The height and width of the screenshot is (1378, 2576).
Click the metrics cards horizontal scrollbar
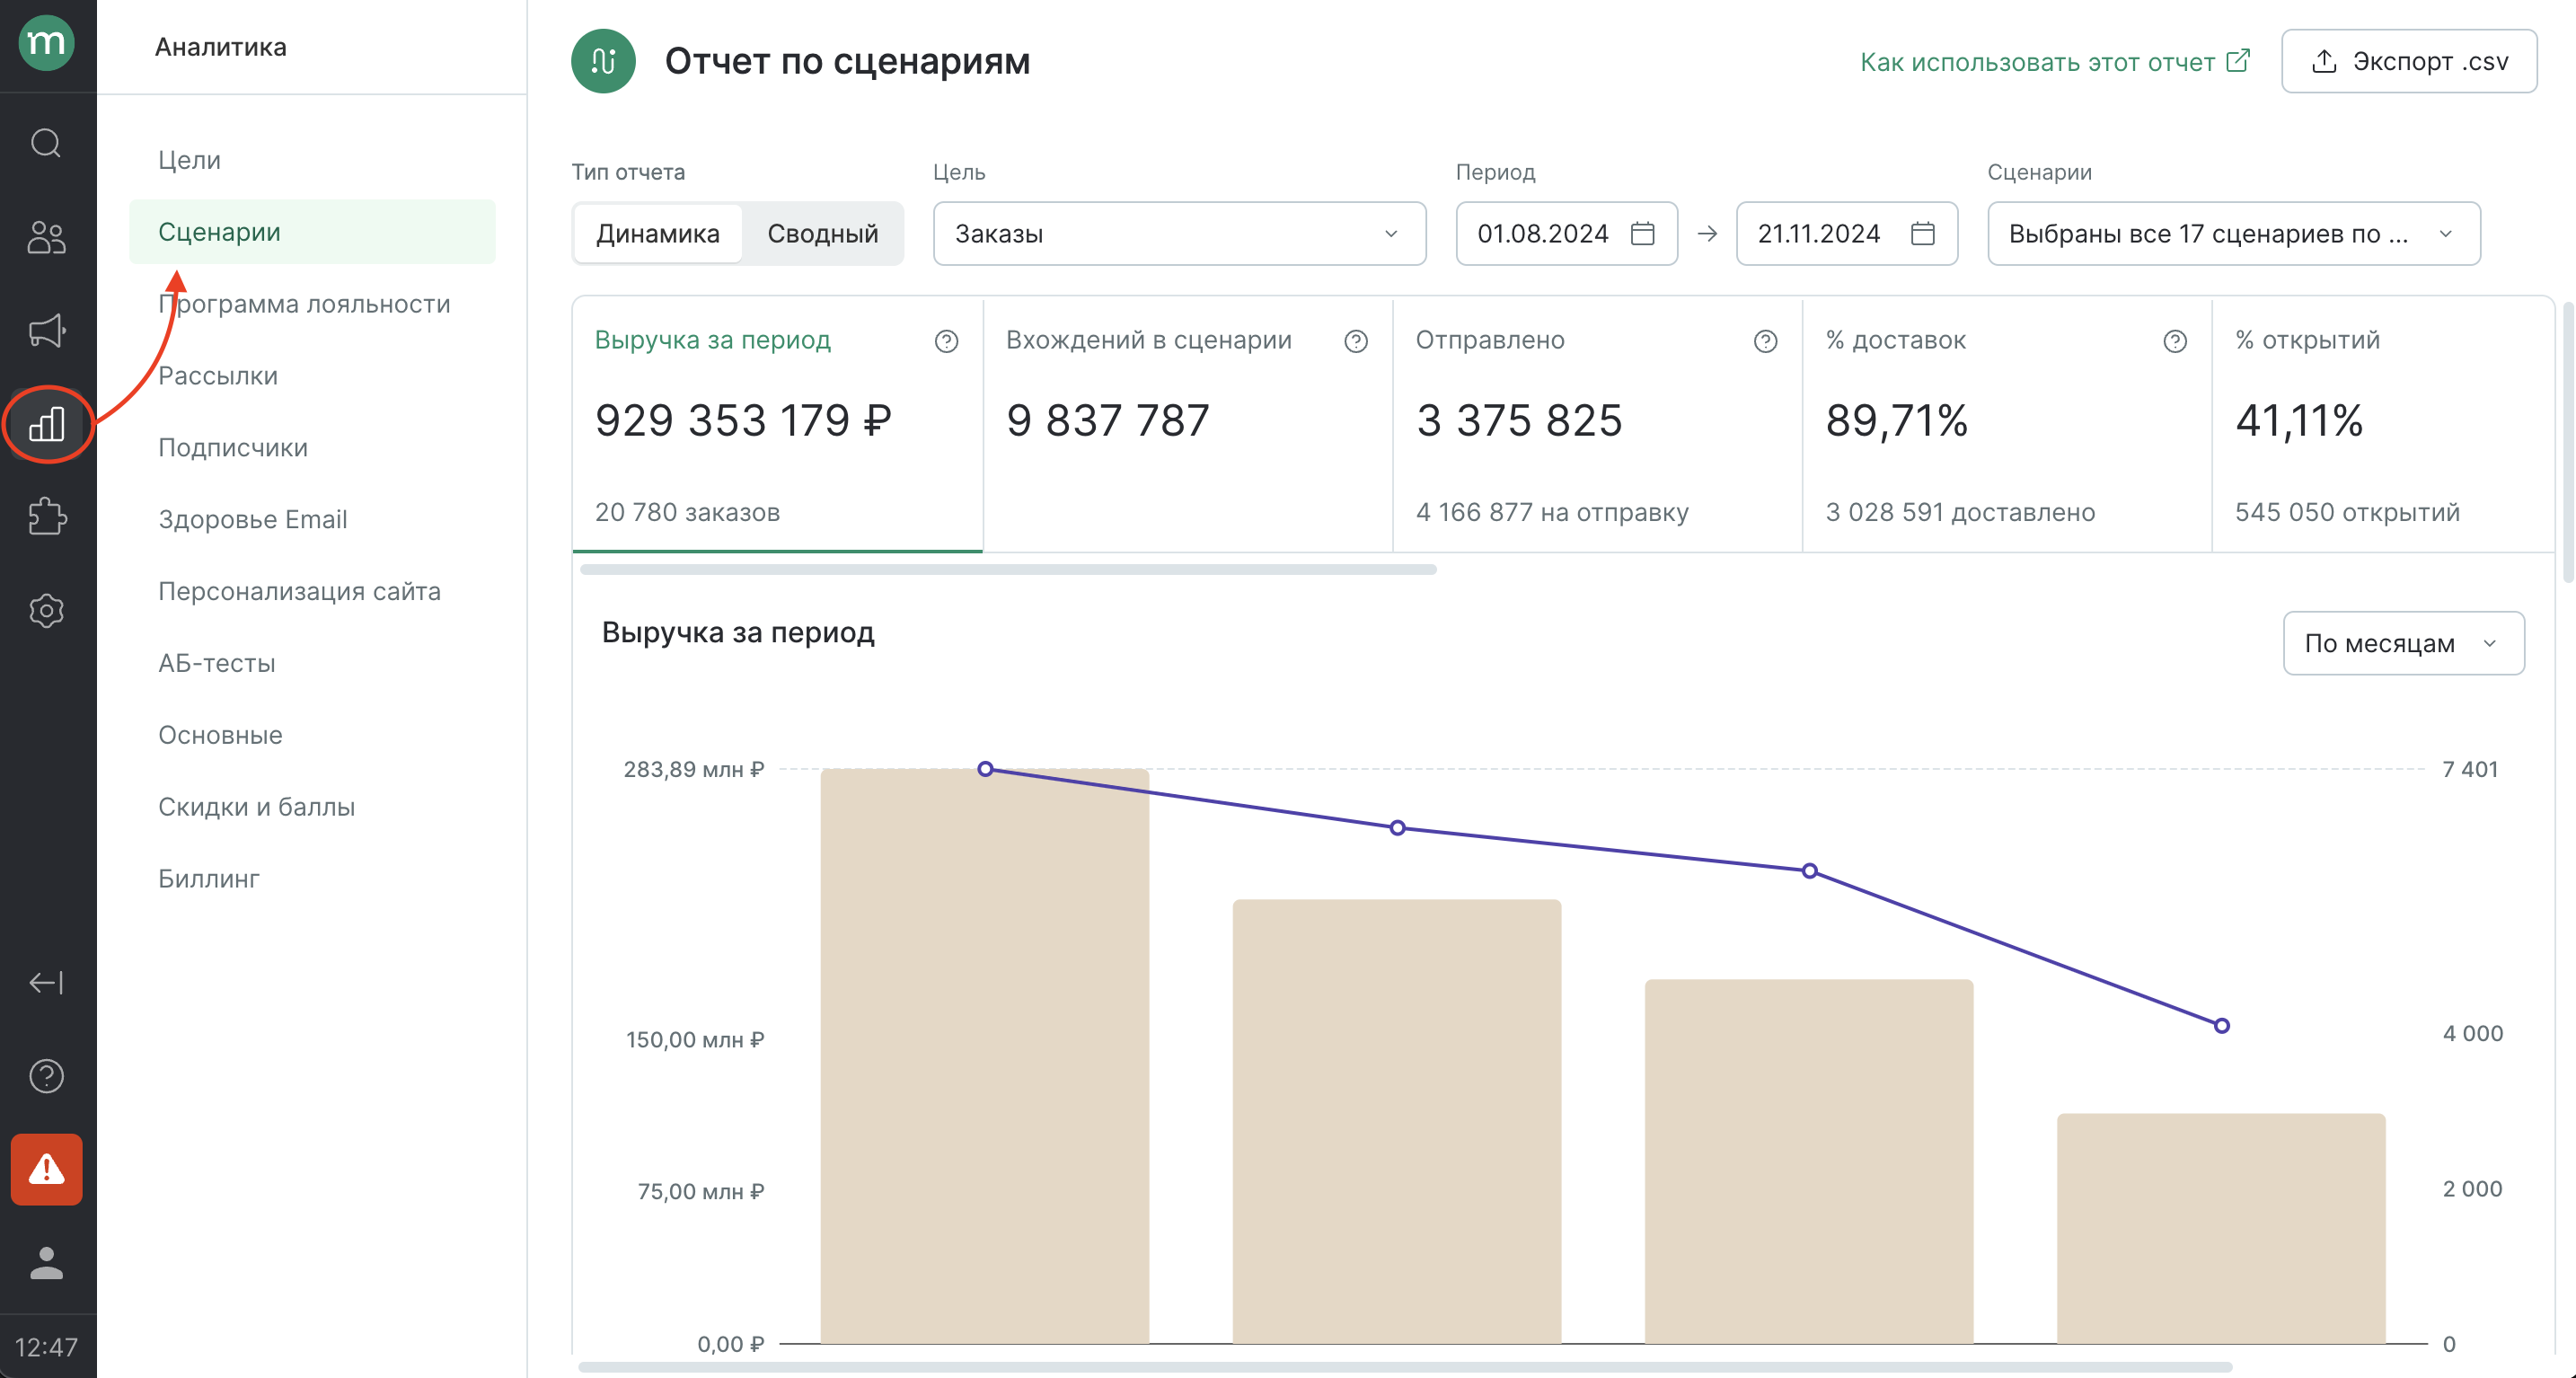(1008, 569)
